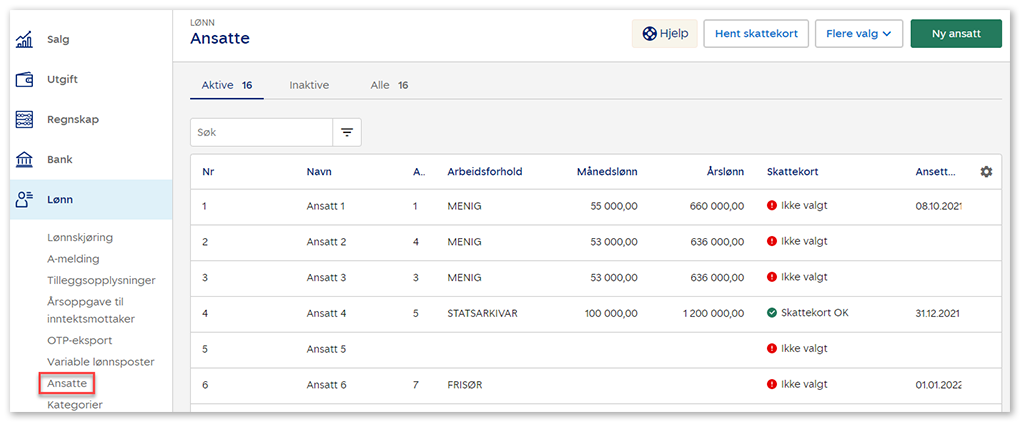The image size is (1020, 422).
Task: Click the Ny ansatt button
Action: [x=956, y=33]
